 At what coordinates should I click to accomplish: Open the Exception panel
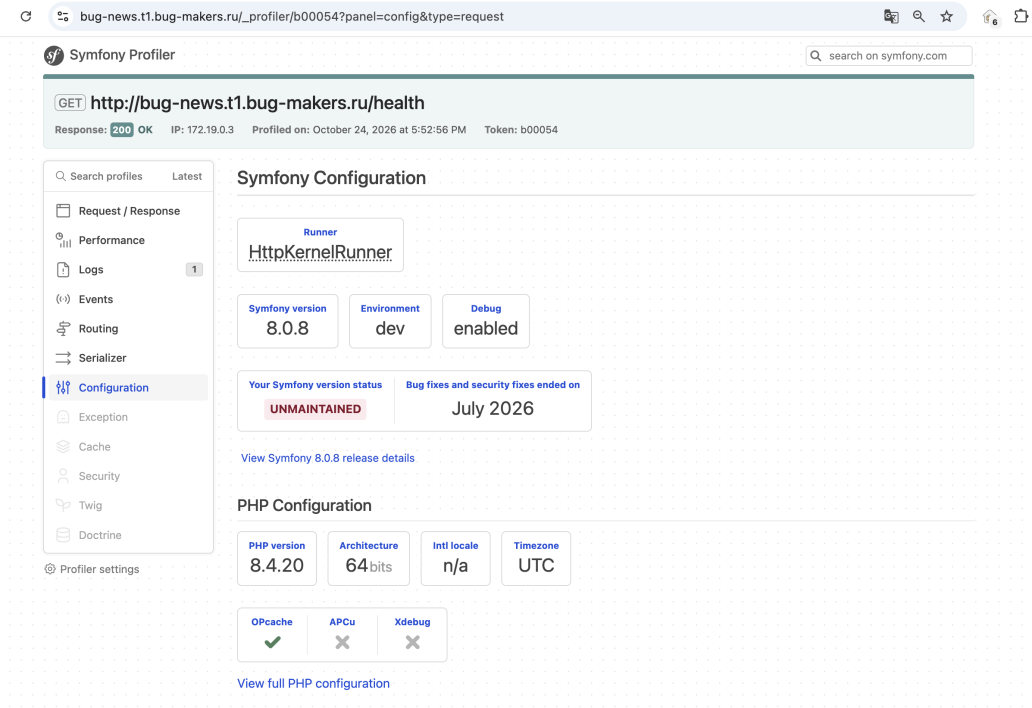128,417
